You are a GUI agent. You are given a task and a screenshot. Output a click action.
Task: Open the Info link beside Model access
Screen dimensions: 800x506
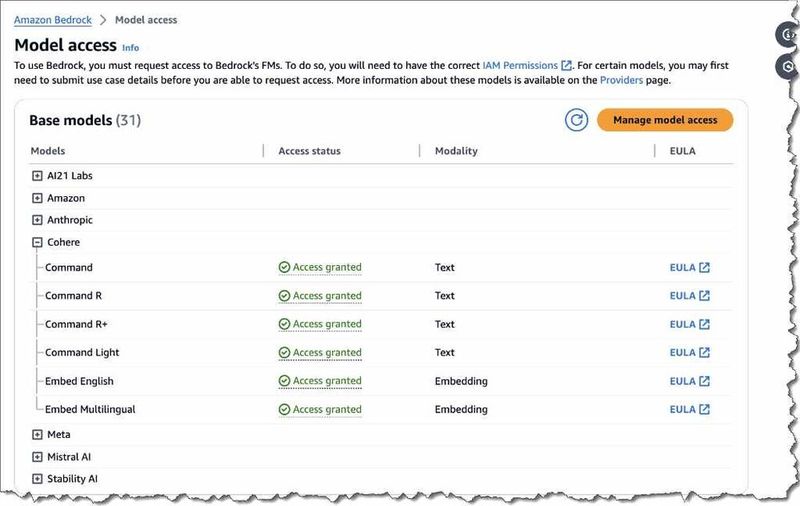[130, 47]
